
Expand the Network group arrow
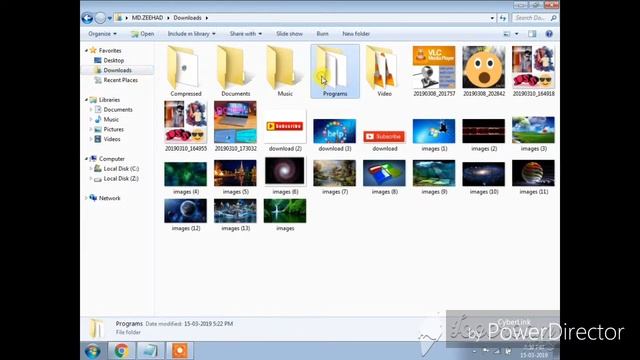click(86, 198)
